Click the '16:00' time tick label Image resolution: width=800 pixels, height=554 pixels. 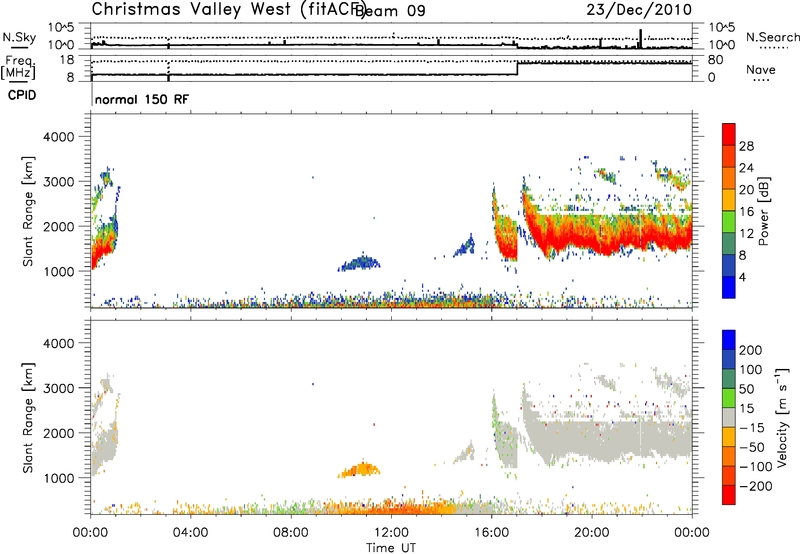491,533
